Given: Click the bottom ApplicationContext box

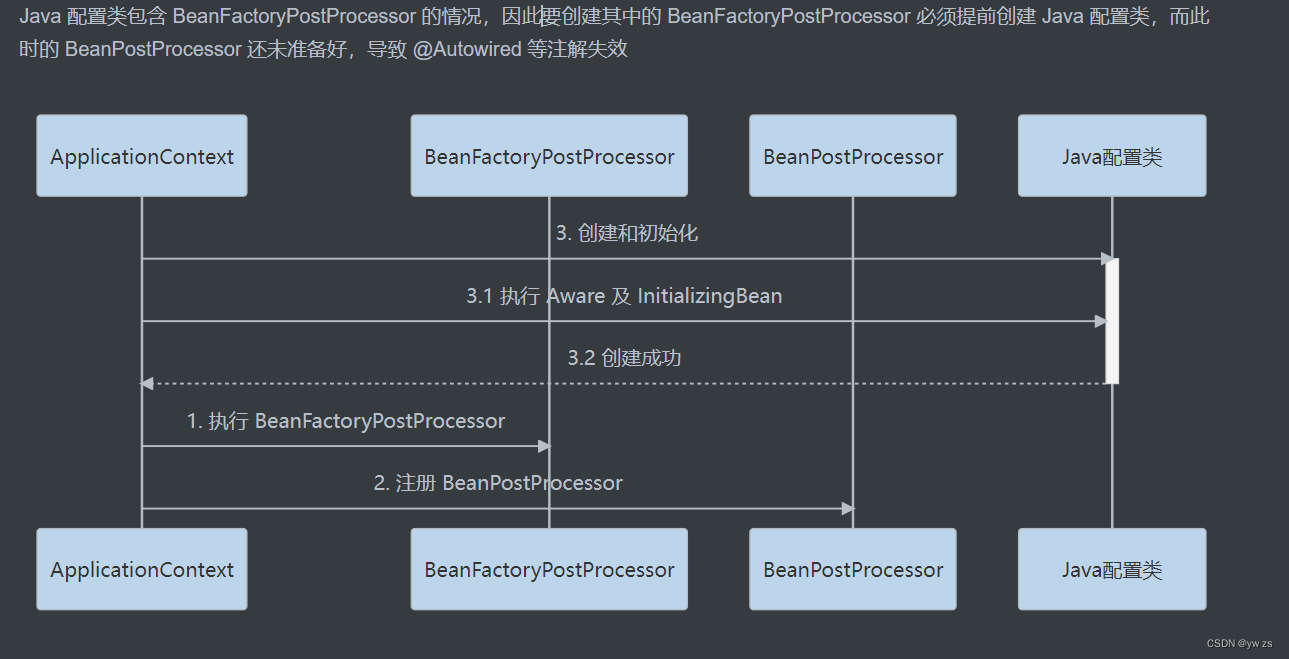Looking at the screenshot, I should 141,569.
